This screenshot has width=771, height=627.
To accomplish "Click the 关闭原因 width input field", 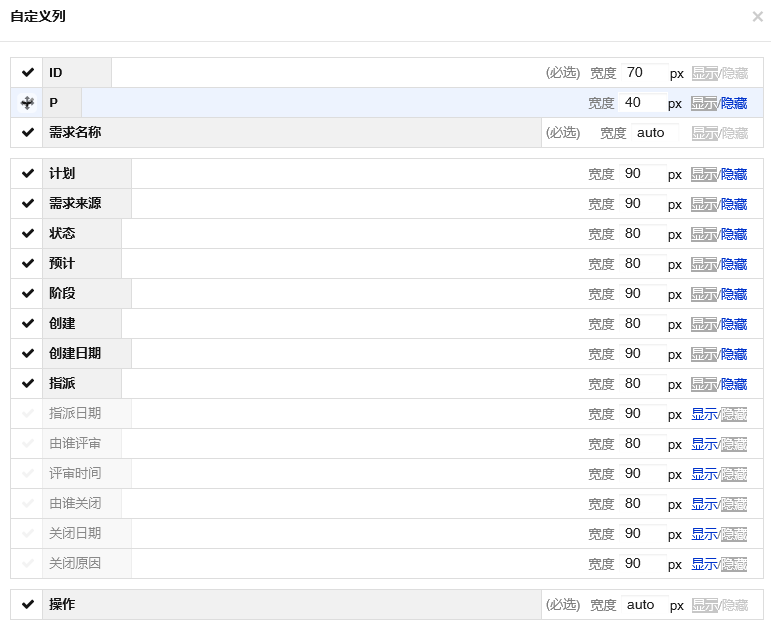I will click(643, 564).
